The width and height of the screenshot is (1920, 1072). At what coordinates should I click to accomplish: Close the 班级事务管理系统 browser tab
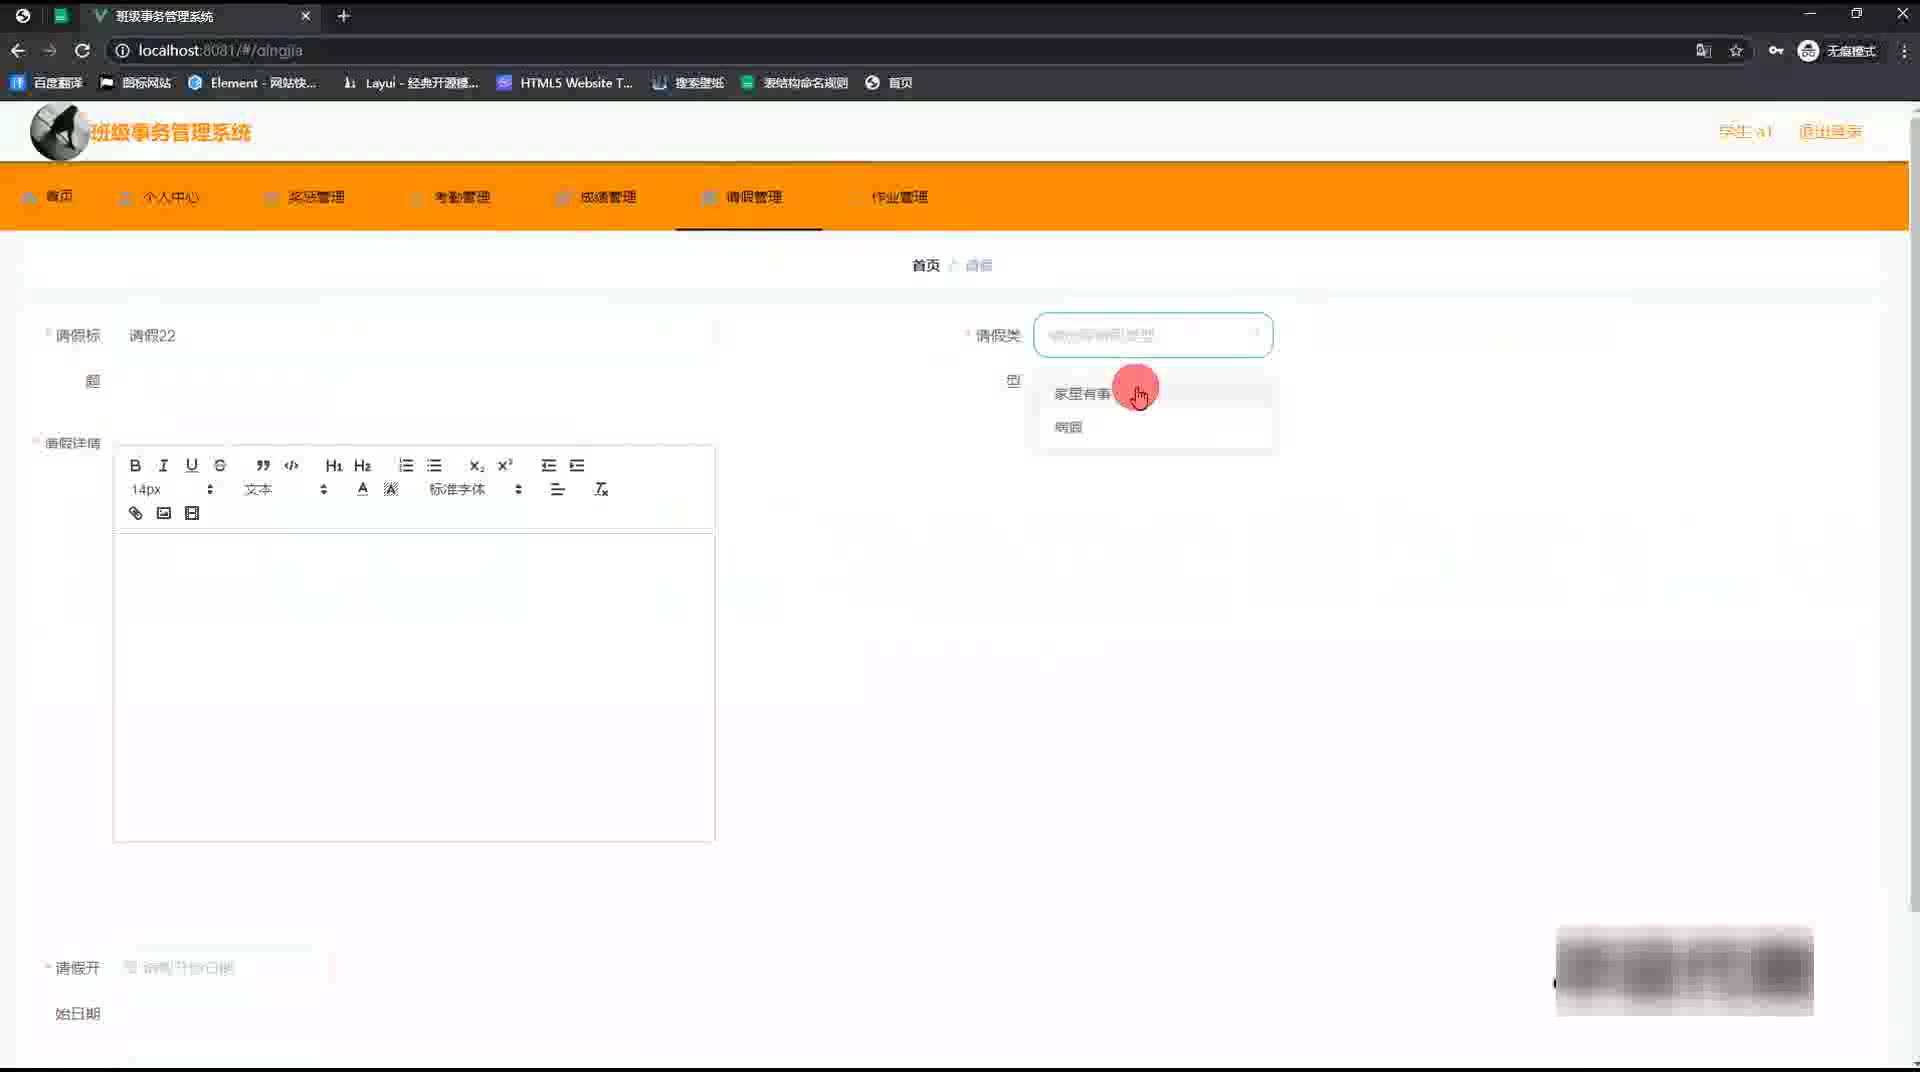click(306, 16)
